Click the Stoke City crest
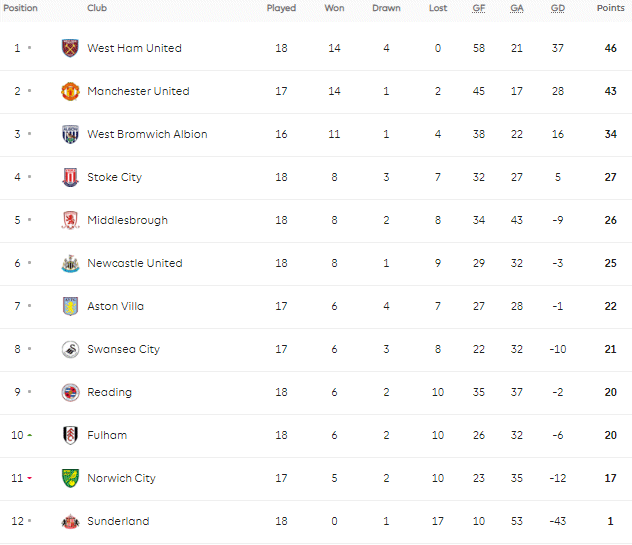The image size is (632, 545). point(70,177)
